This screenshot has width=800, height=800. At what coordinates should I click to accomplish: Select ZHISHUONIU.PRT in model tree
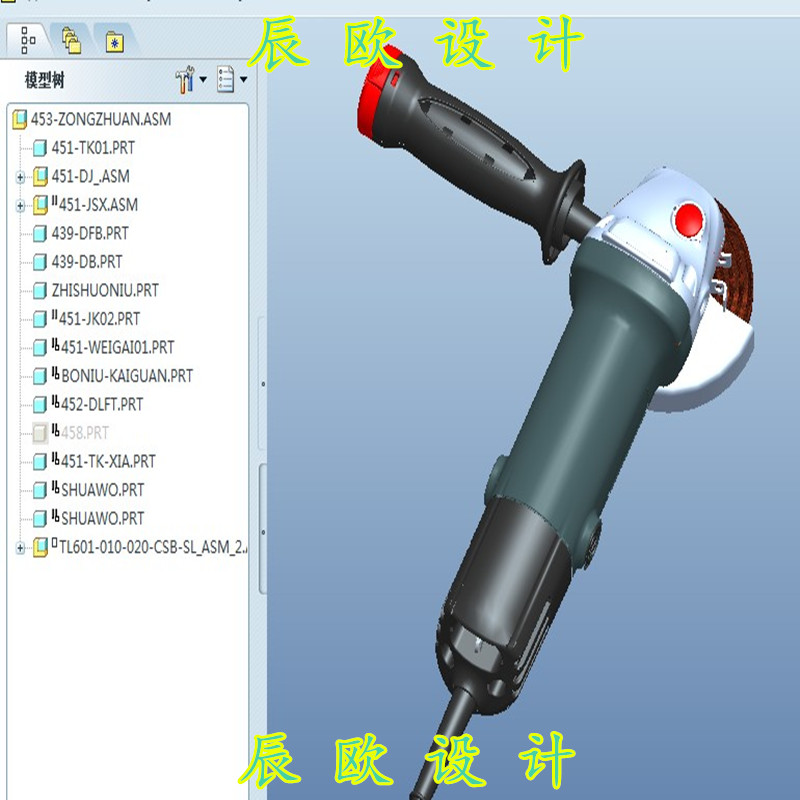105,291
